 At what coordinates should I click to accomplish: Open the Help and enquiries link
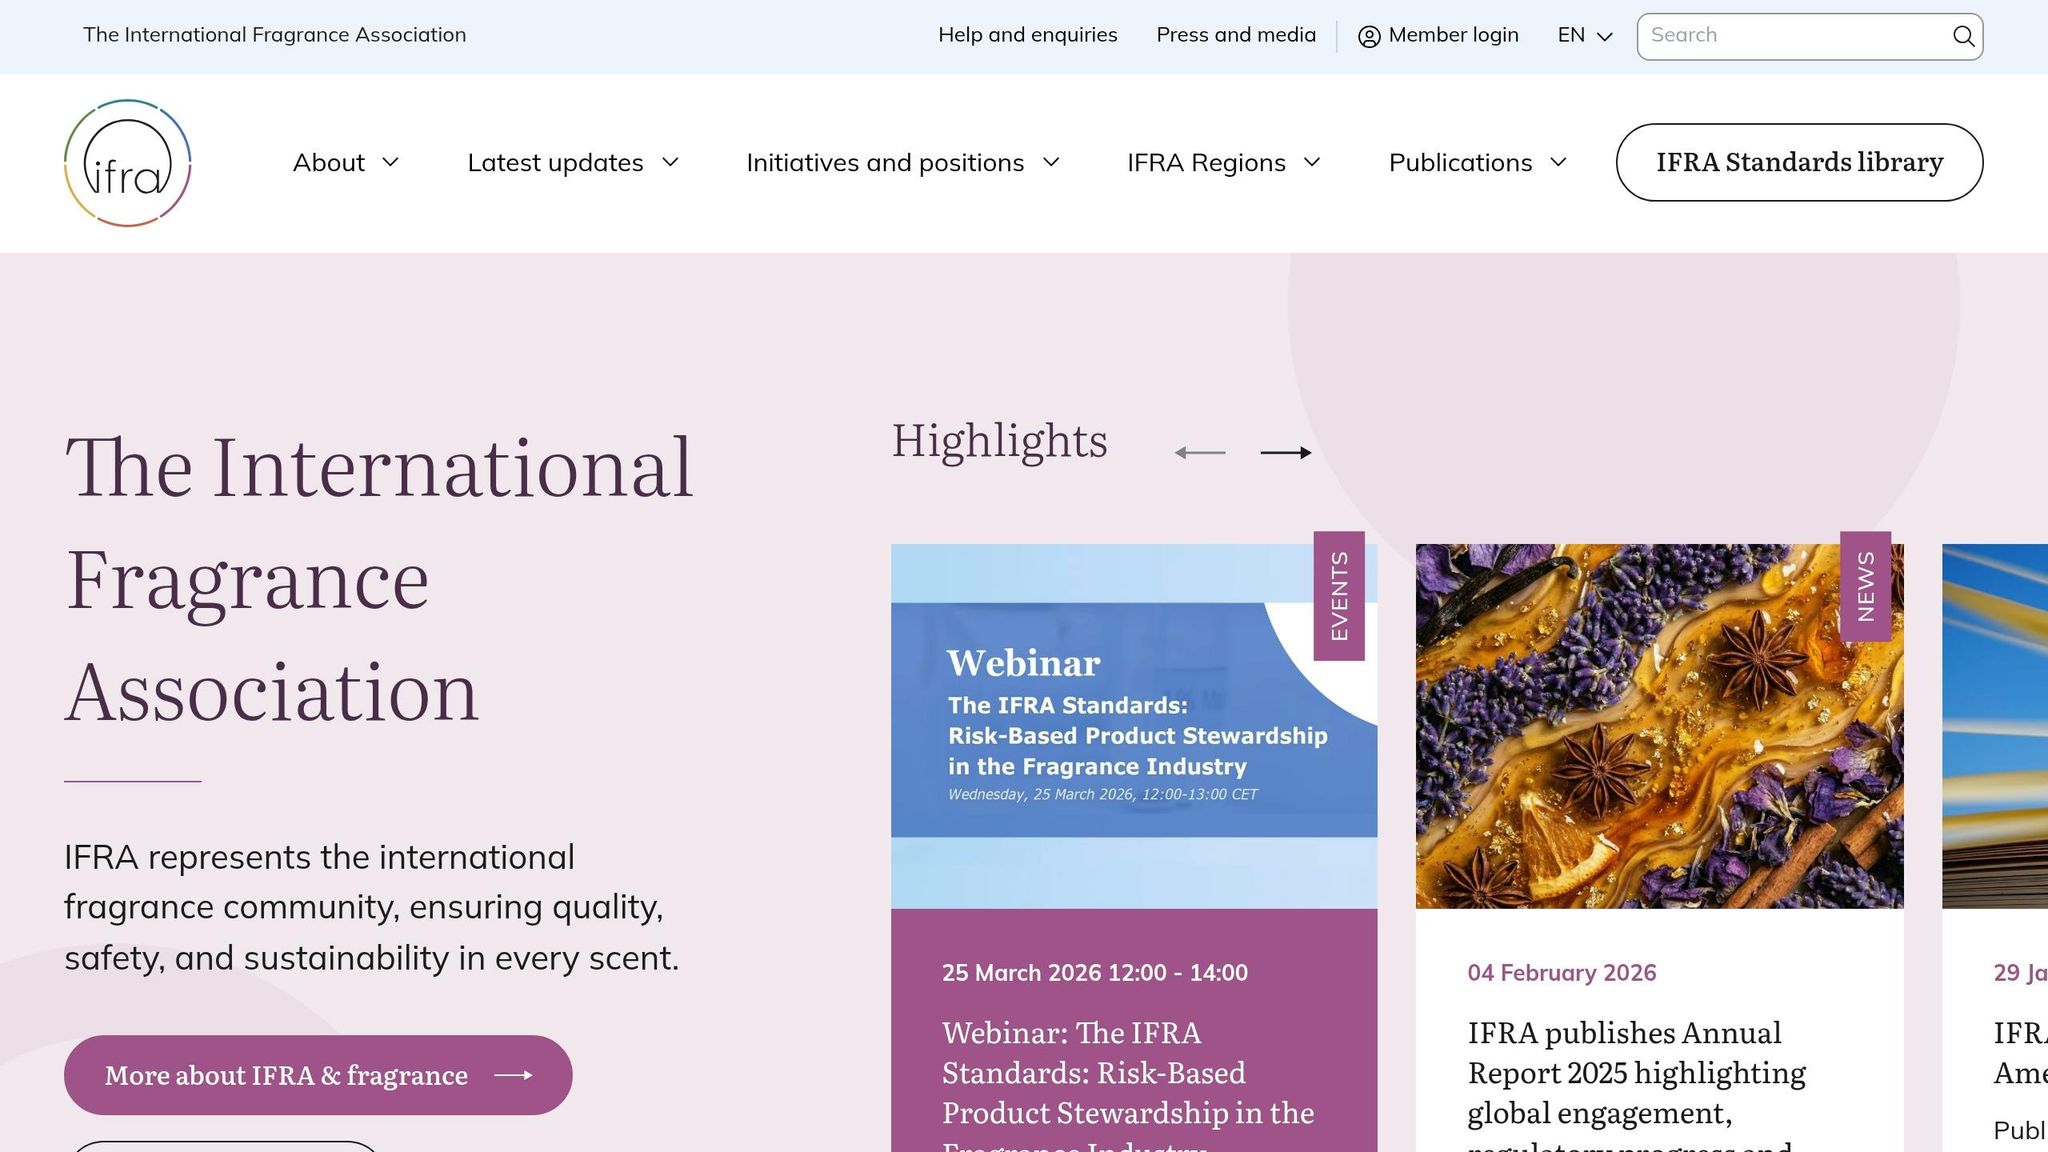1027,35
